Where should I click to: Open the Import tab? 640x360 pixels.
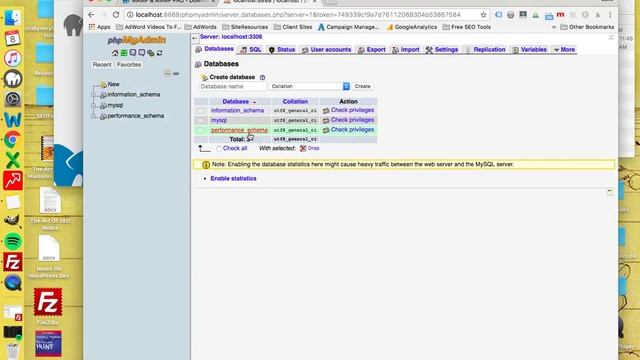[406, 49]
